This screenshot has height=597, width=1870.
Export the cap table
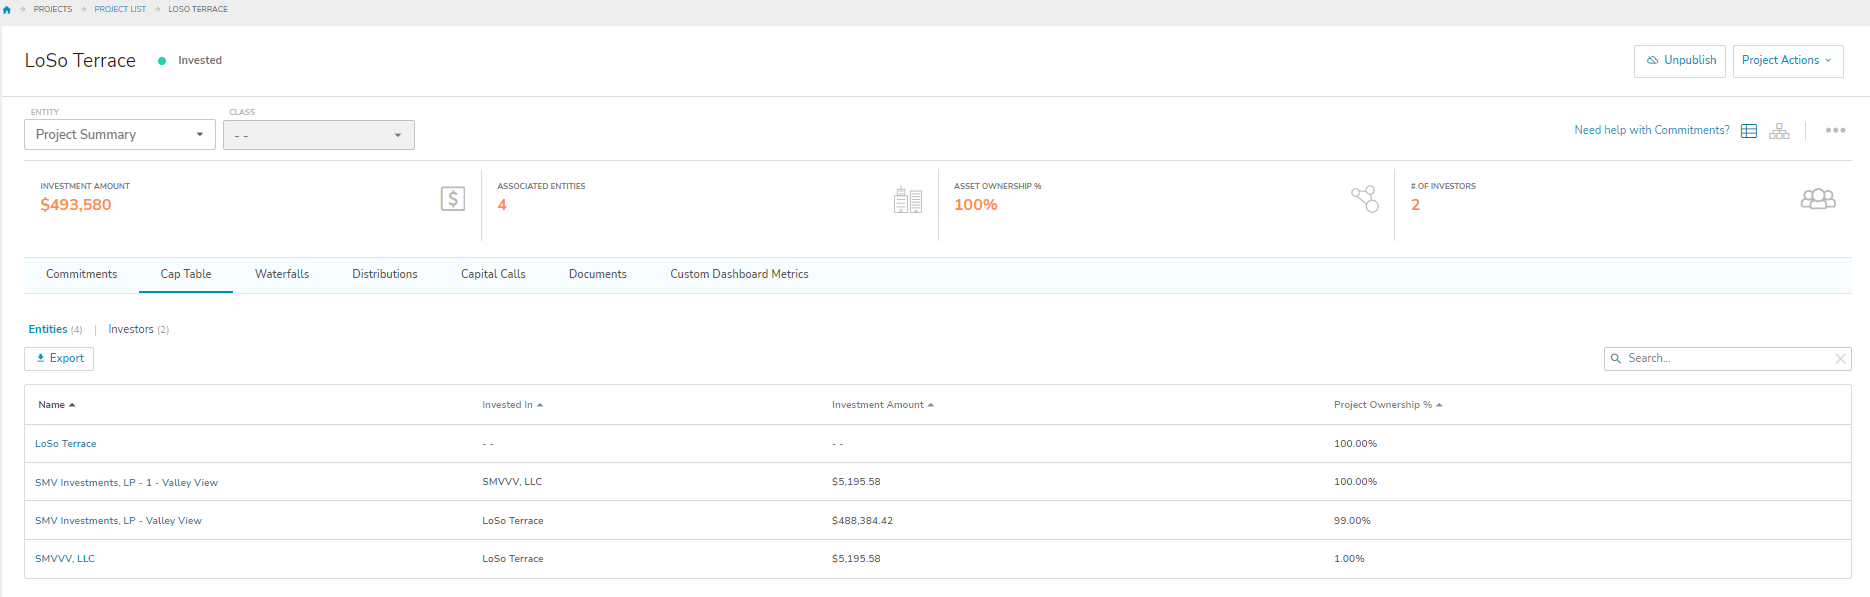[59, 359]
